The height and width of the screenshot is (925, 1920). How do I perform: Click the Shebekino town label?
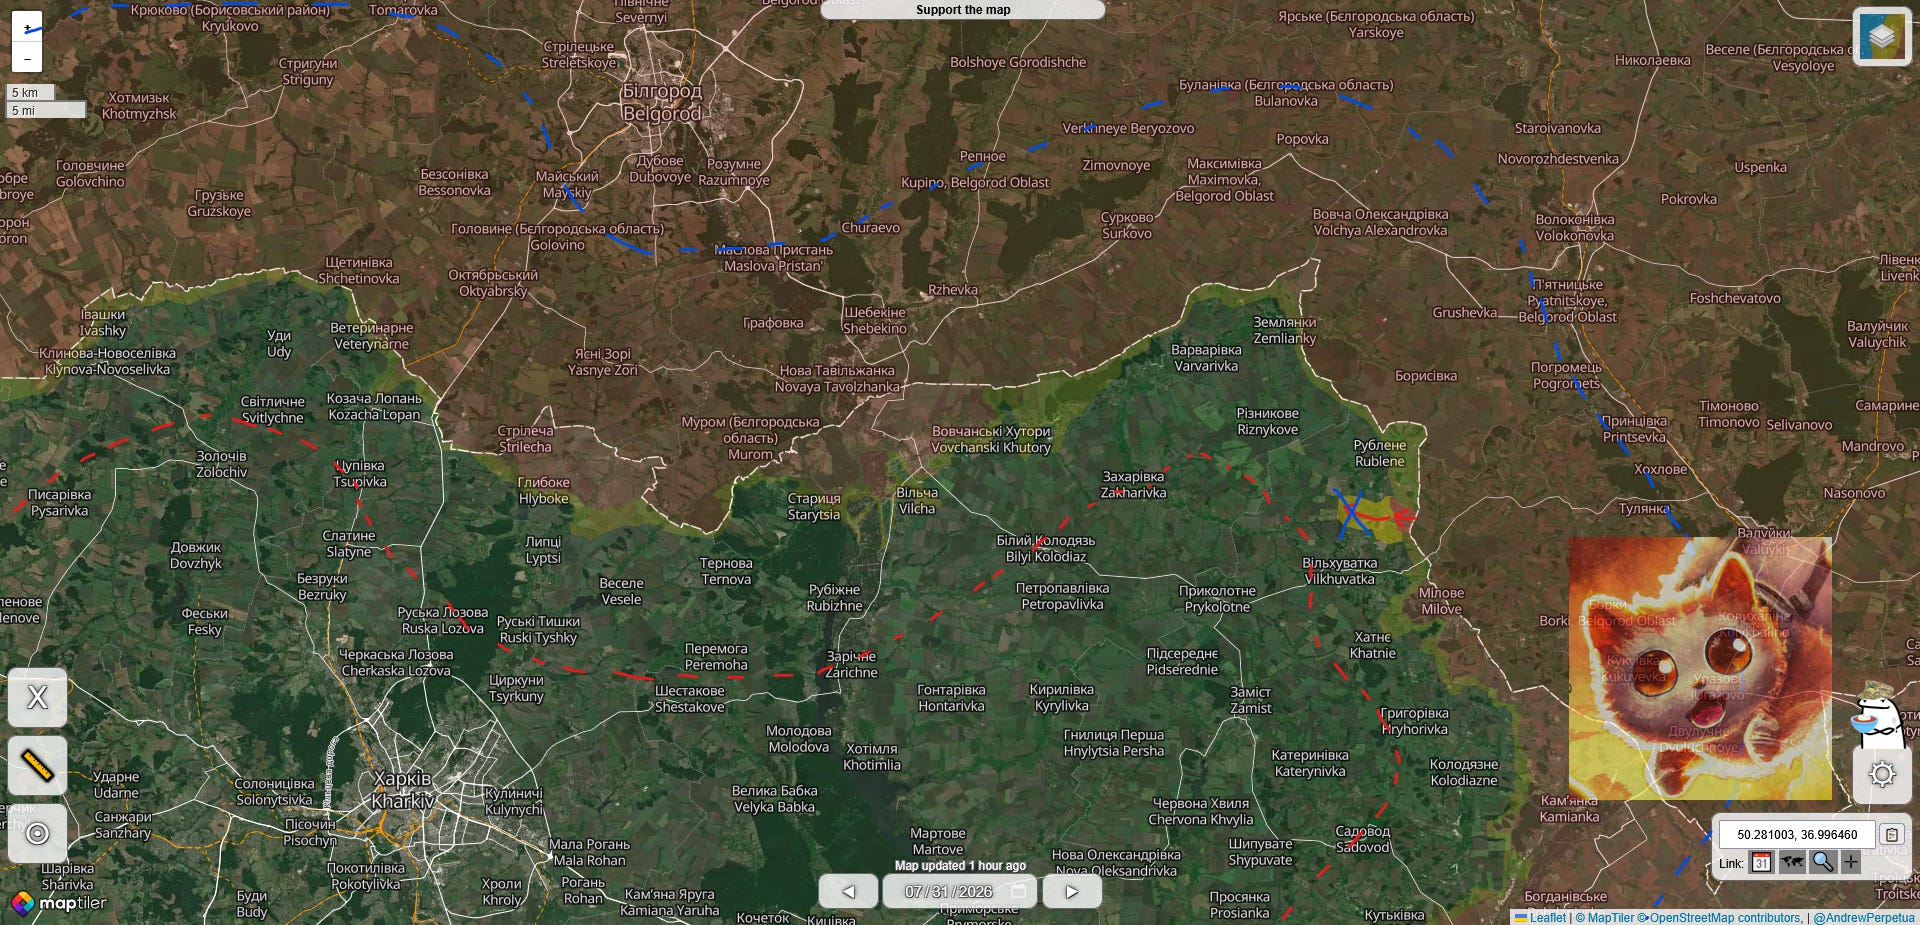874,320
